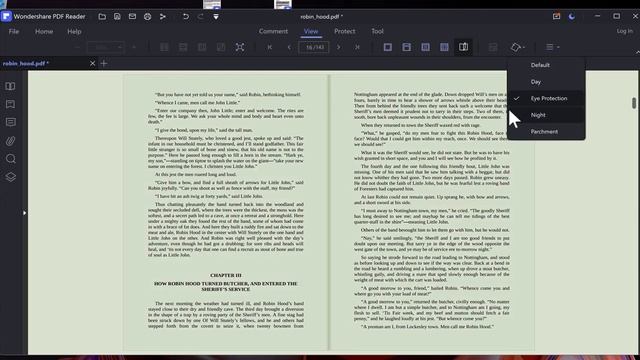Choose Day background option

[x=546, y=82]
